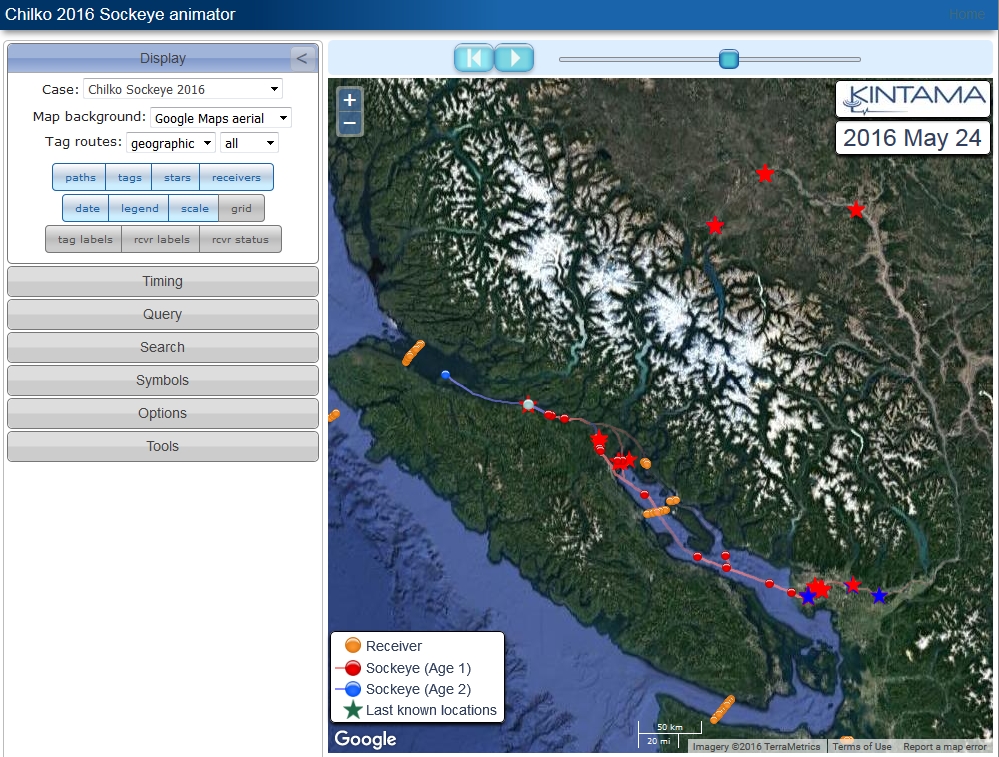Toggle the paths display option
The width and height of the screenshot is (999, 757).
coord(80,178)
